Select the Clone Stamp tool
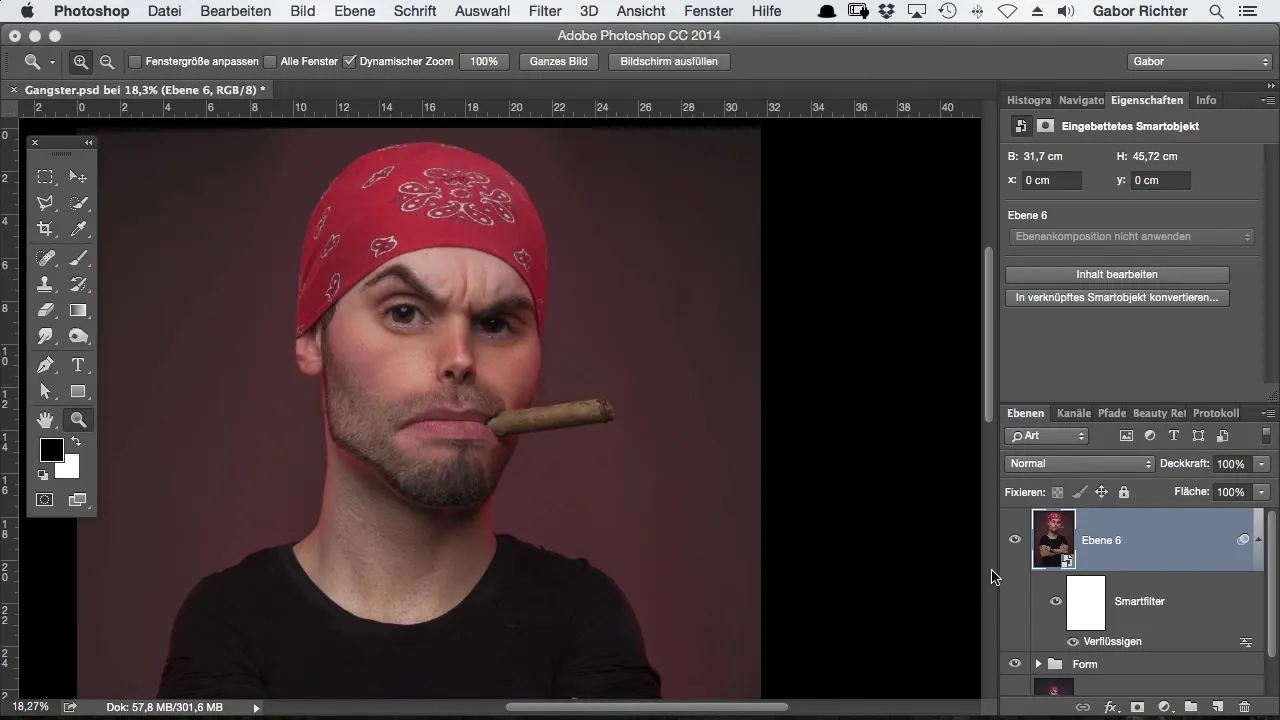 tap(45, 284)
